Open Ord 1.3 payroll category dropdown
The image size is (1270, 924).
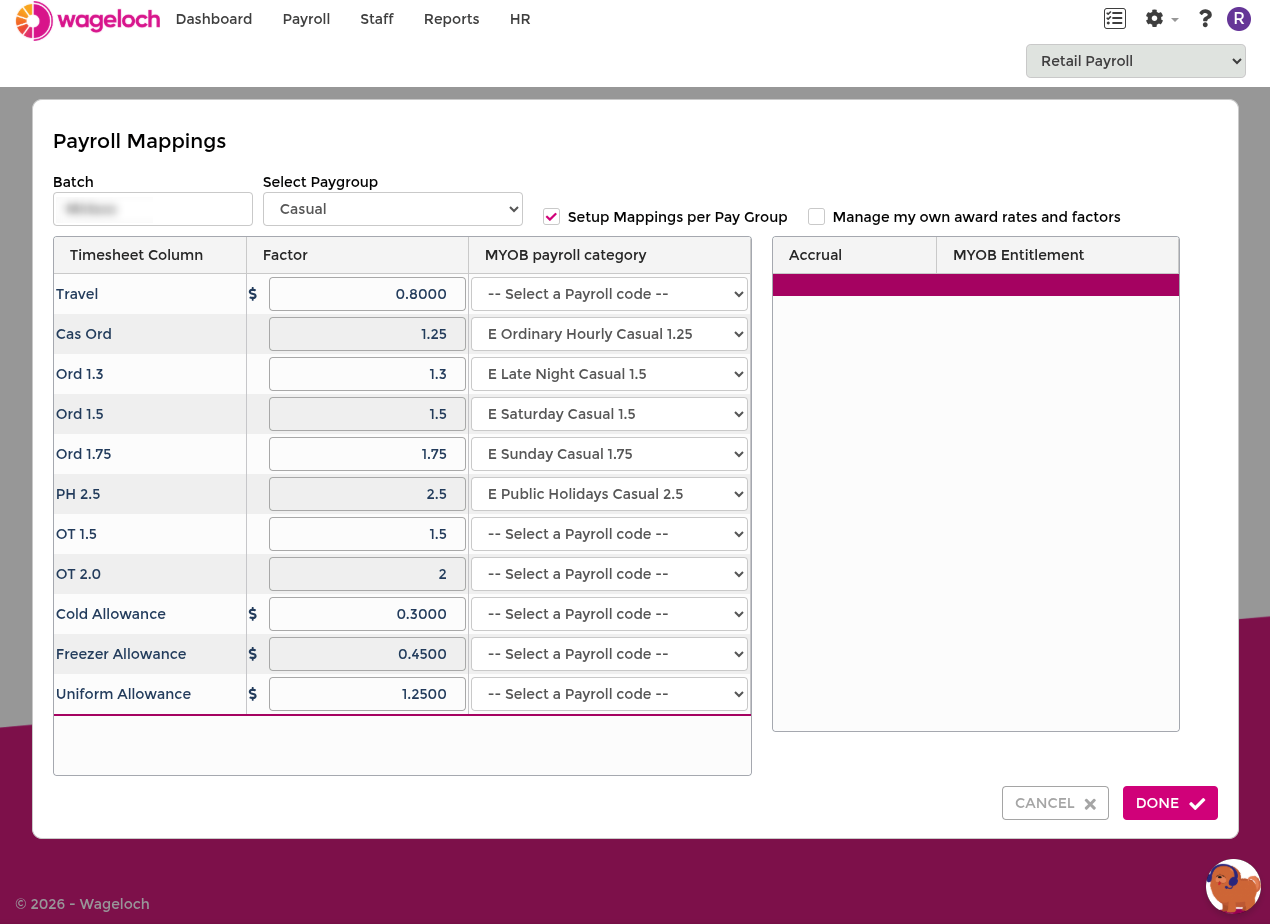click(x=609, y=374)
